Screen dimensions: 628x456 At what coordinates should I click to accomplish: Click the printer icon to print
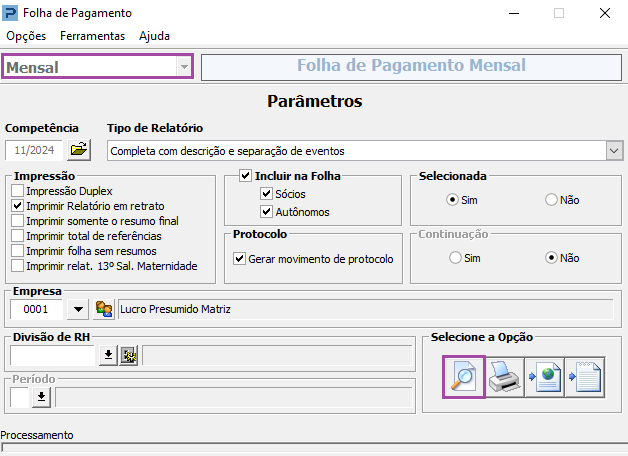pos(505,377)
